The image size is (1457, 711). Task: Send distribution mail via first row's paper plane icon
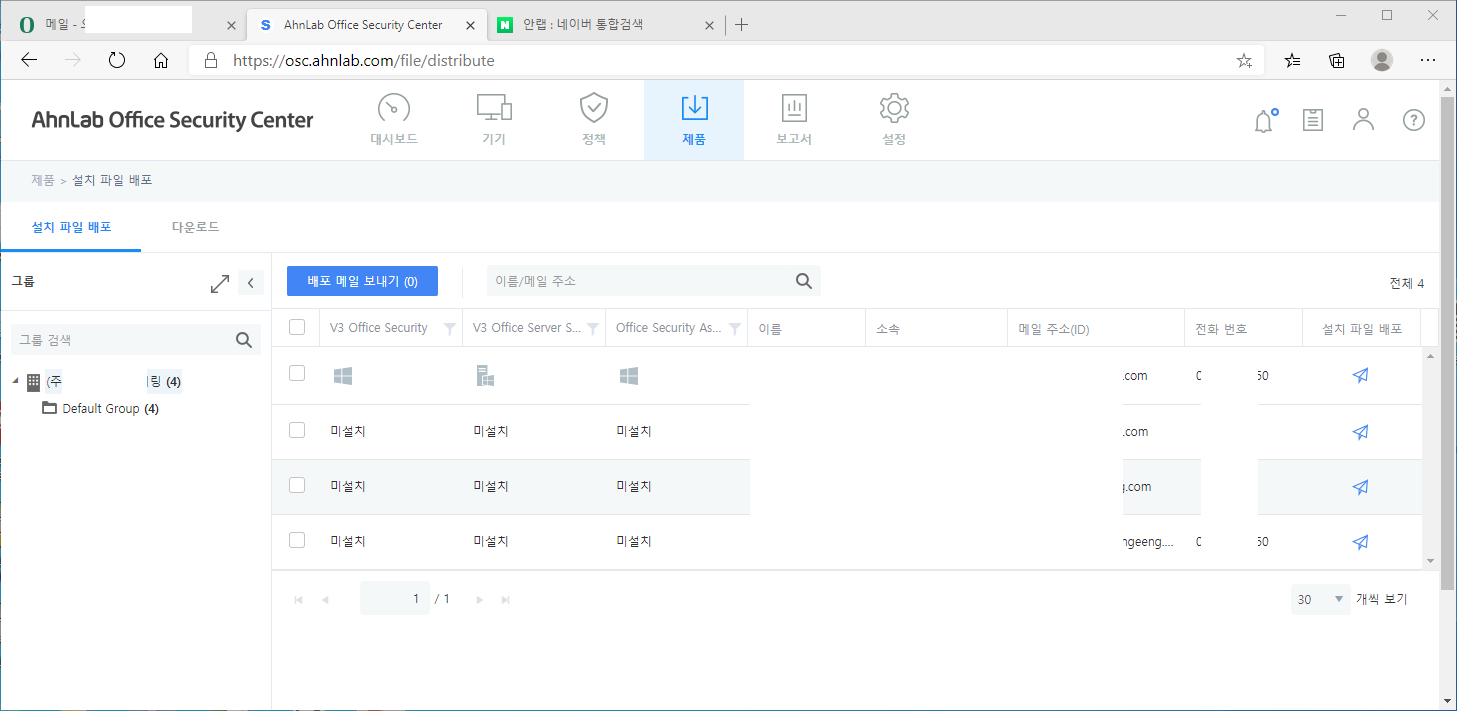pyautogui.click(x=1360, y=375)
